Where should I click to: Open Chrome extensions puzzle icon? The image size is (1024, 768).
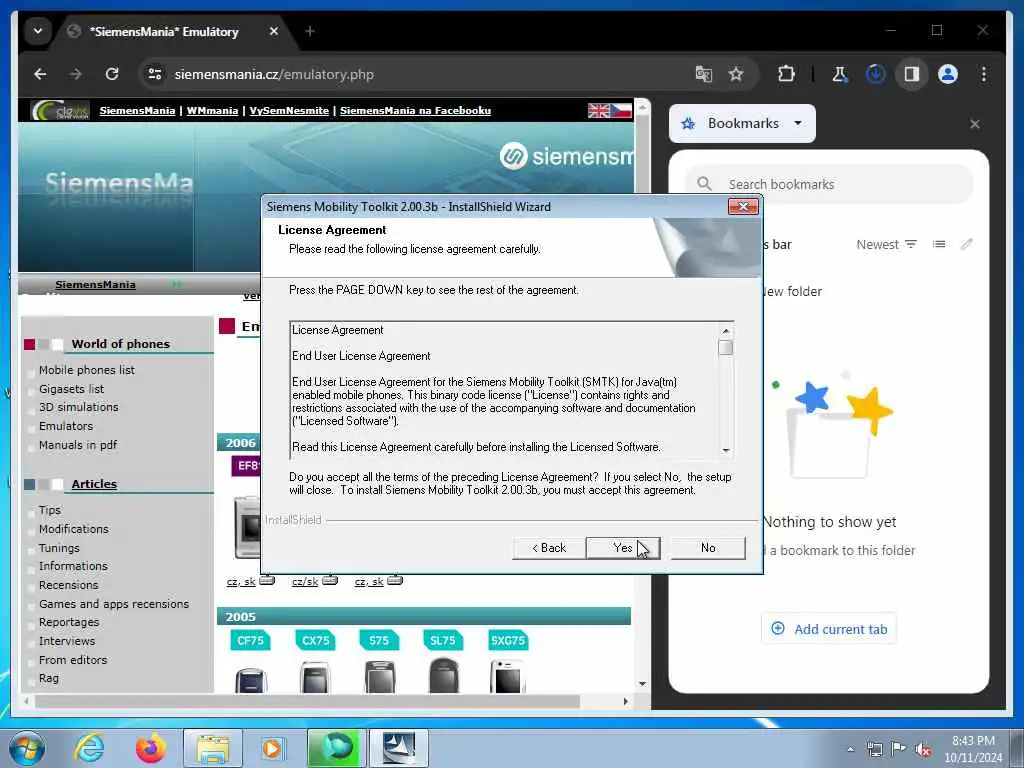(786, 74)
